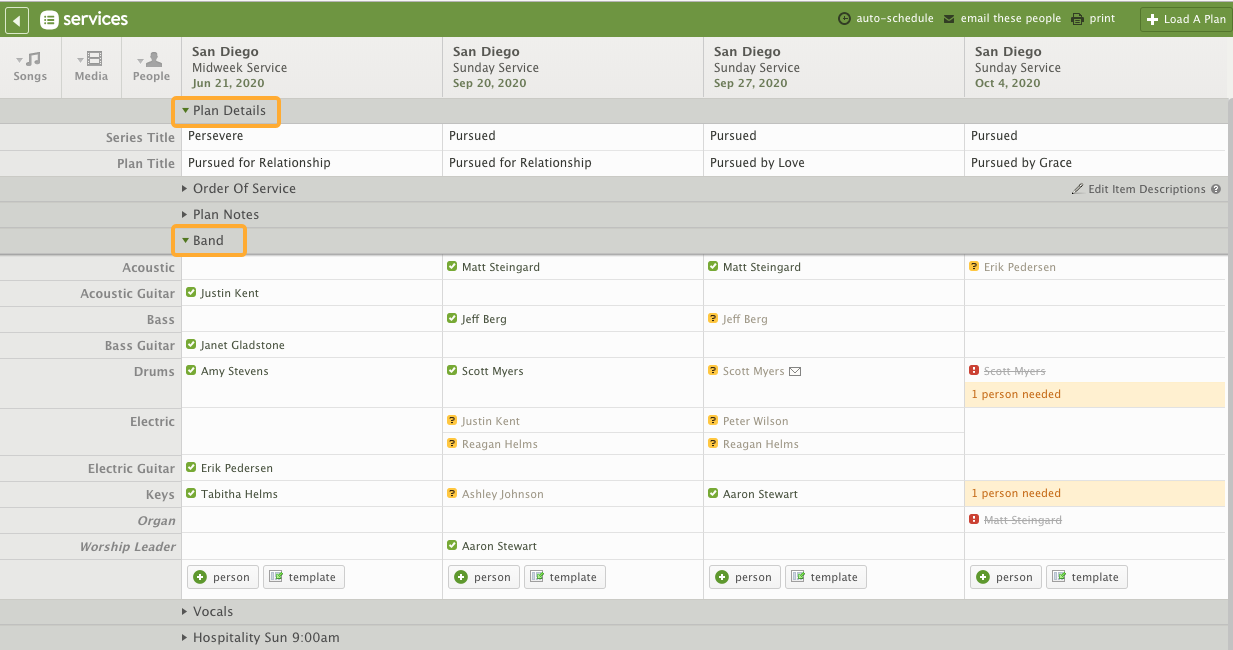This screenshot has width=1233, height=650.
Task: Click the Load A Plan button
Action: [x=1185, y=18]
